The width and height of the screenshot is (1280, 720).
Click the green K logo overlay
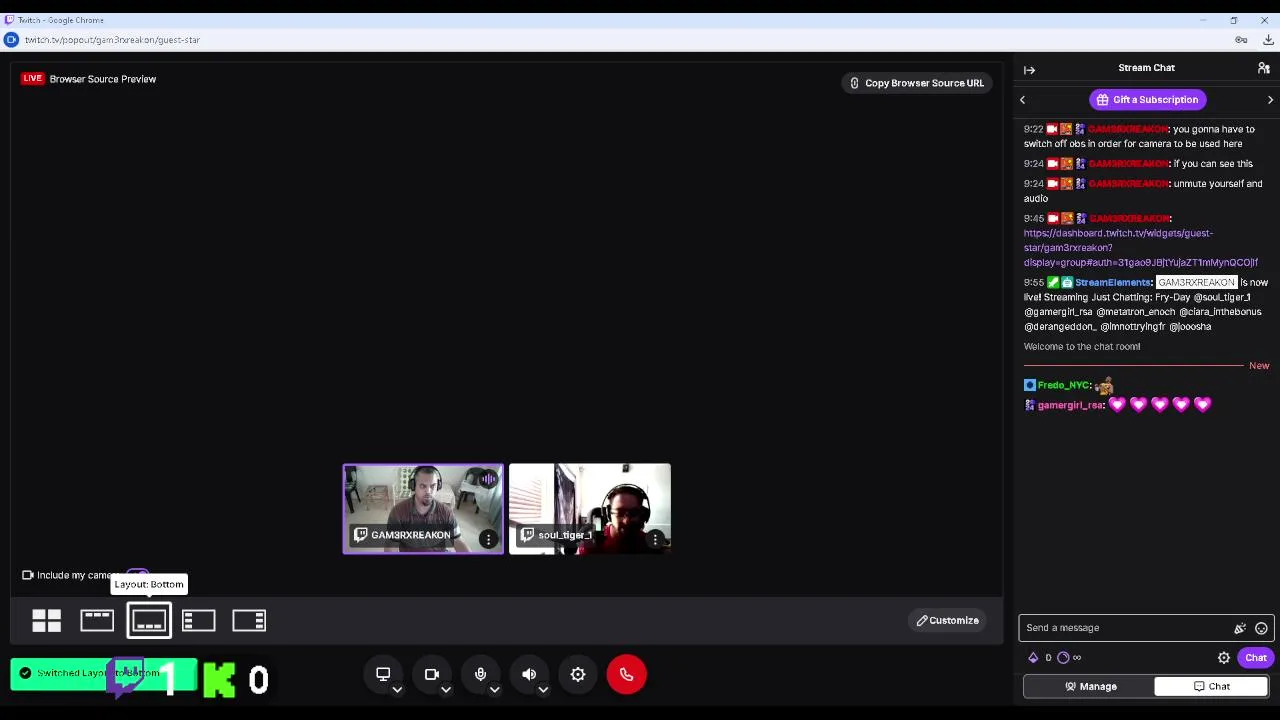click(x=220, y=679)
